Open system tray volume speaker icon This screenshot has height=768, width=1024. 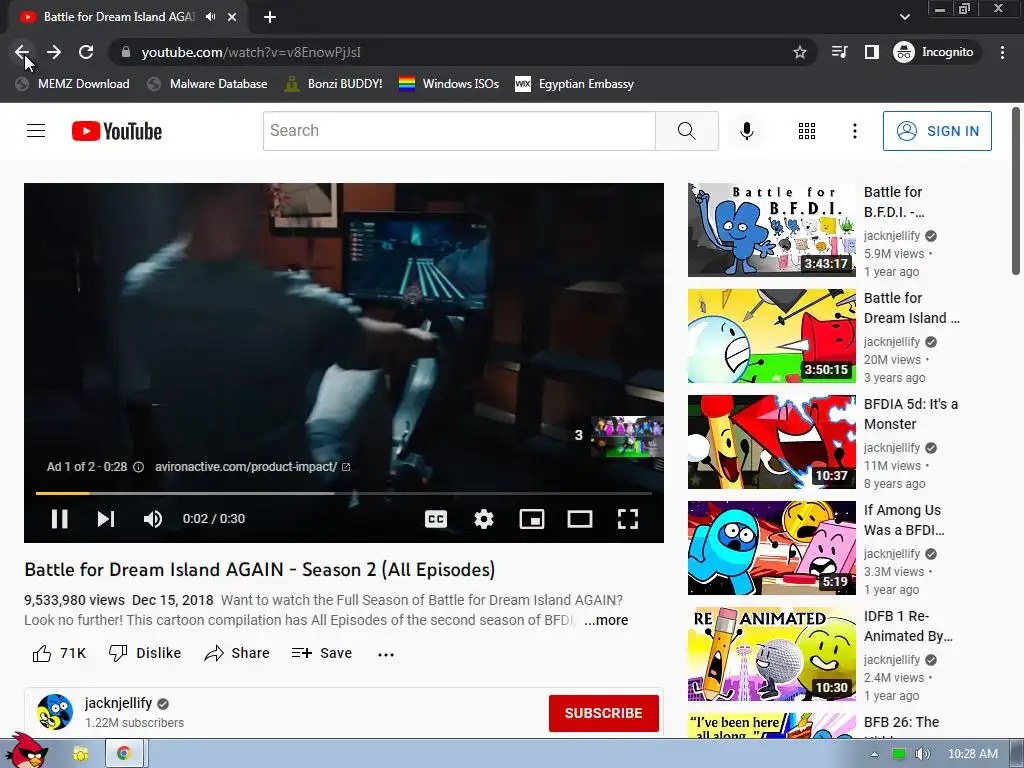922,754
